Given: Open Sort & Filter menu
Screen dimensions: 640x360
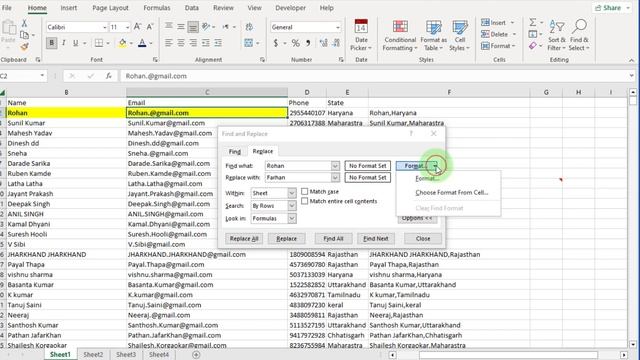Looking at the screenshot, I should click(557, 35).
